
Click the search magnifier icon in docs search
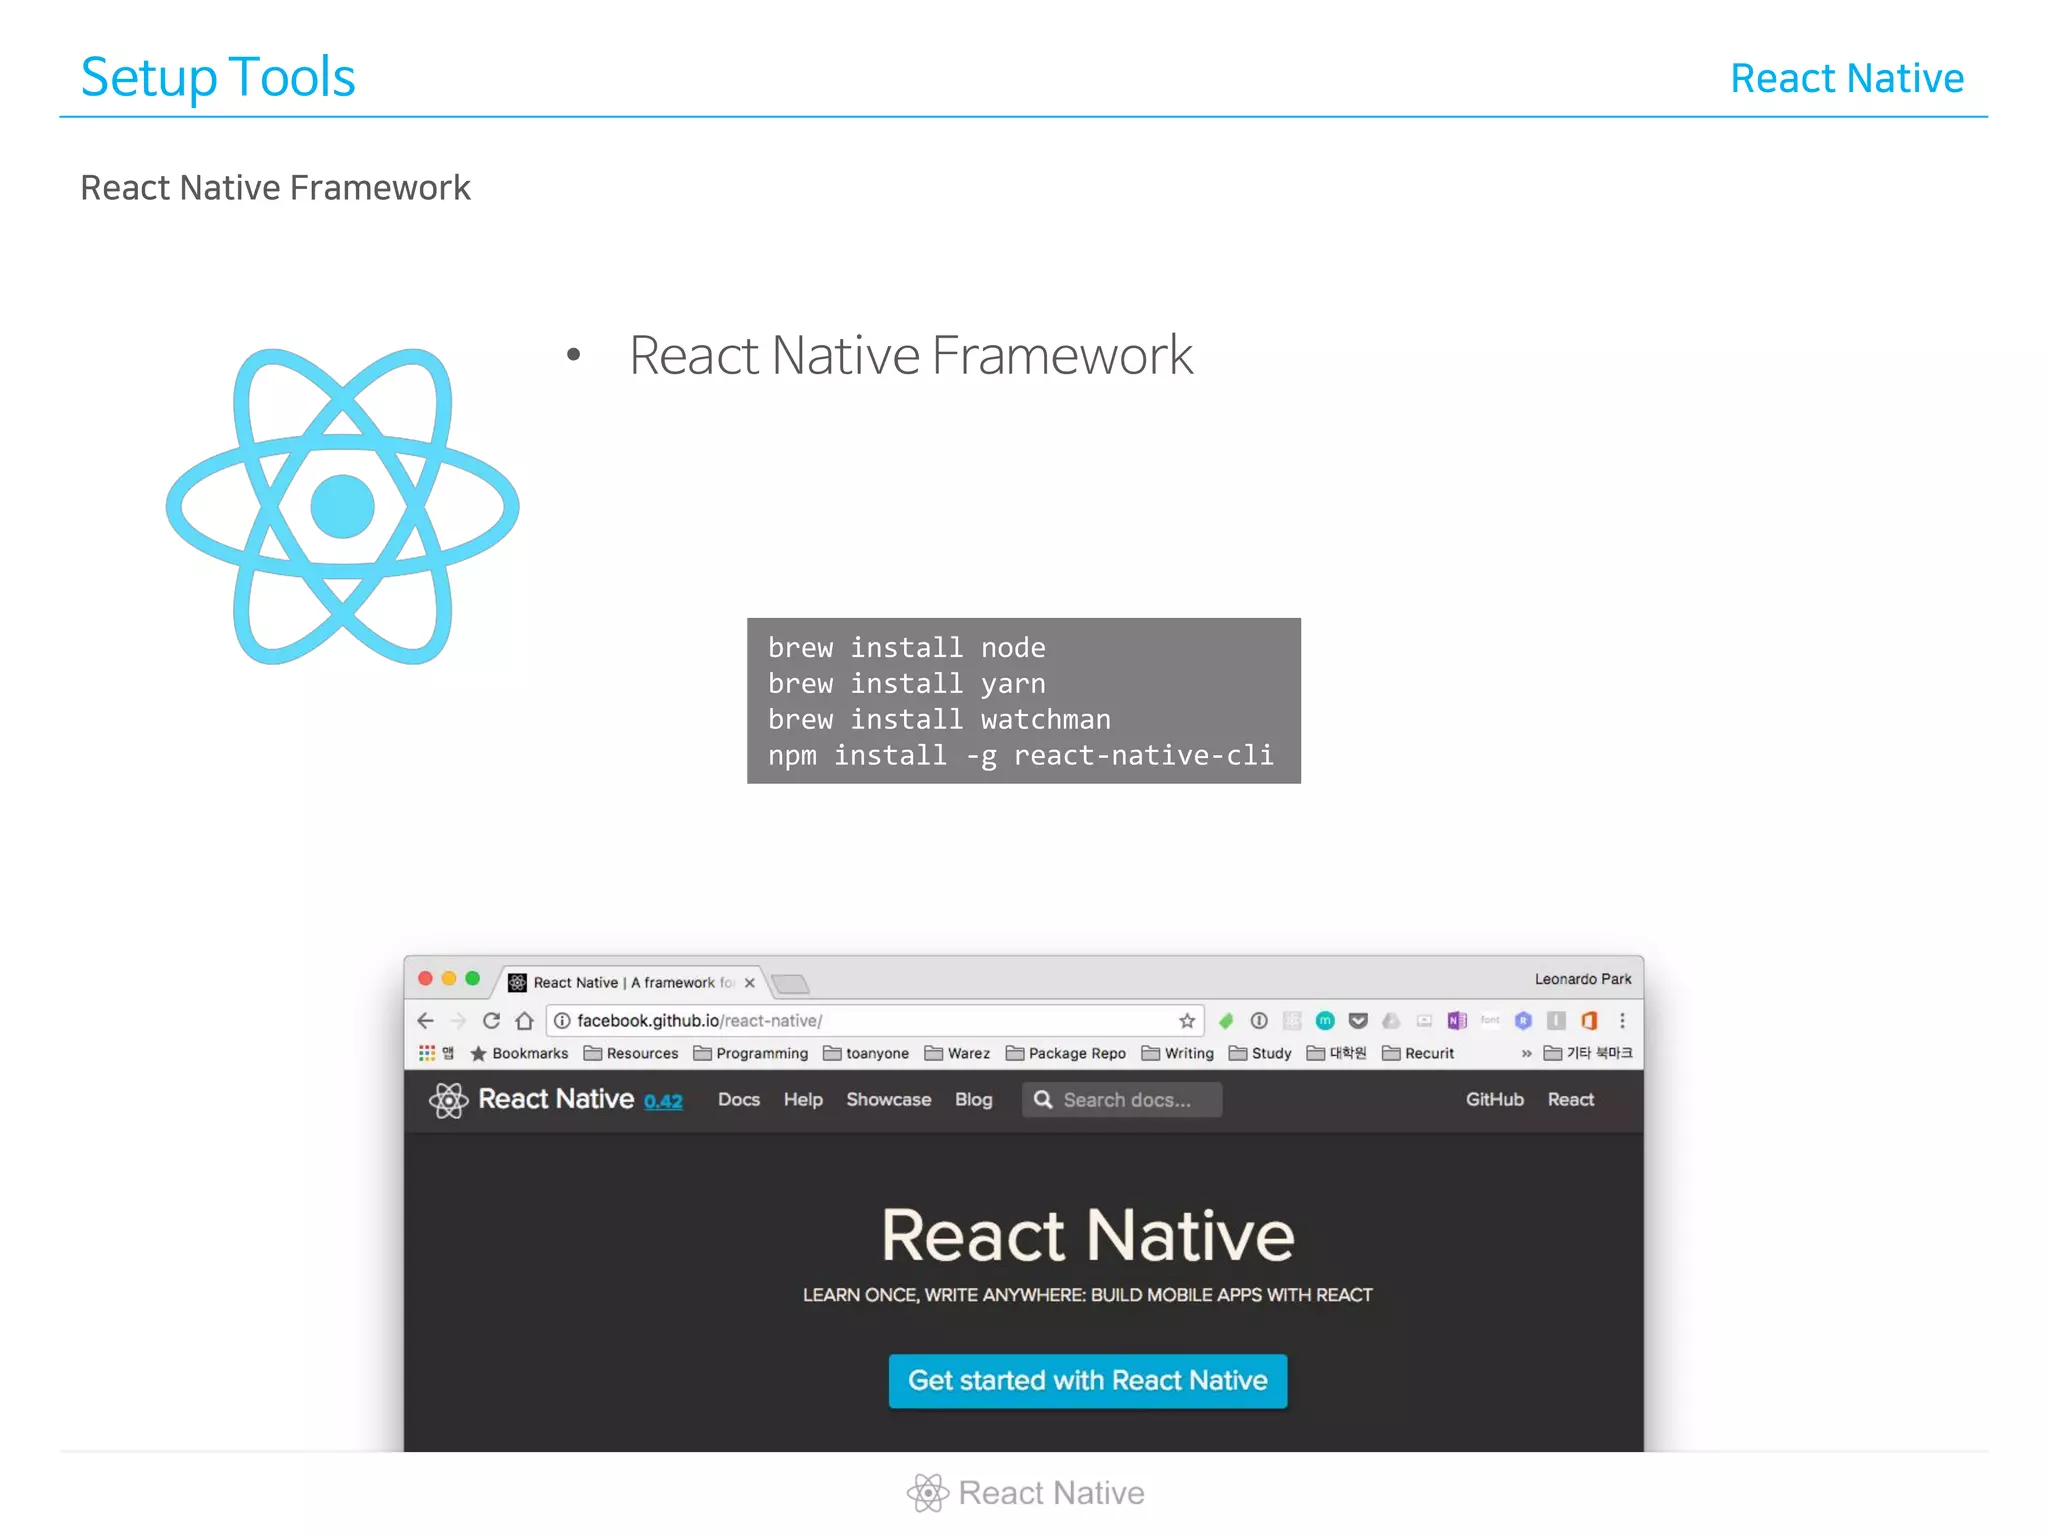(x=1042, y=1100)
